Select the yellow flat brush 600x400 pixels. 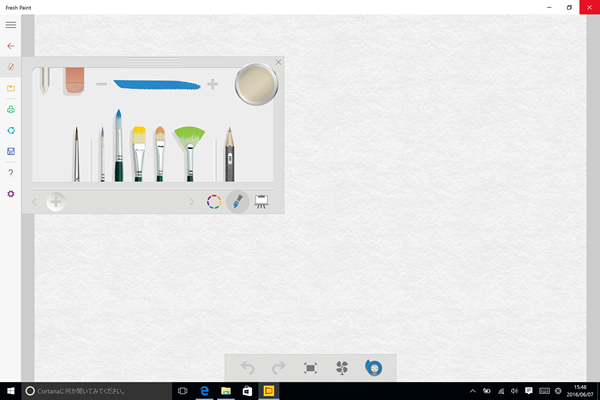tap(138, 150)
